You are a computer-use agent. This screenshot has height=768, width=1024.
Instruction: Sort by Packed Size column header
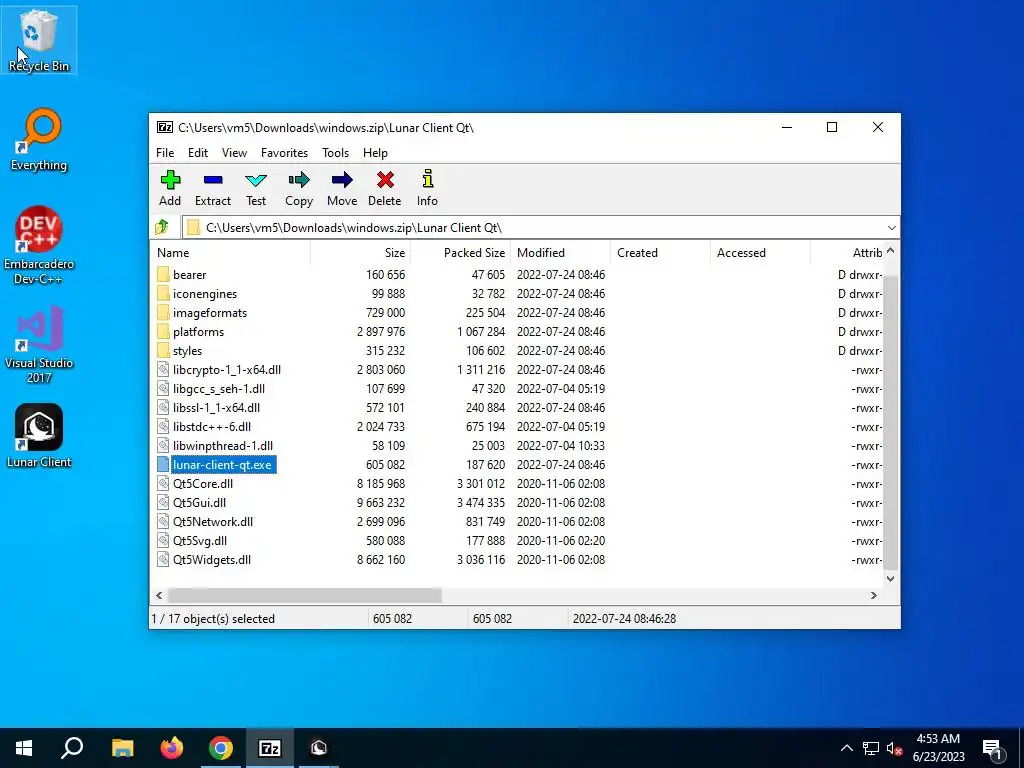coord(460,253)
